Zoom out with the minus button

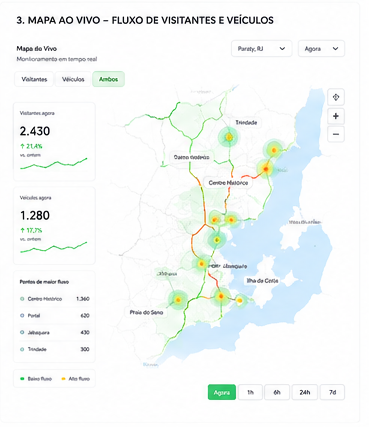tap(336, 134)
